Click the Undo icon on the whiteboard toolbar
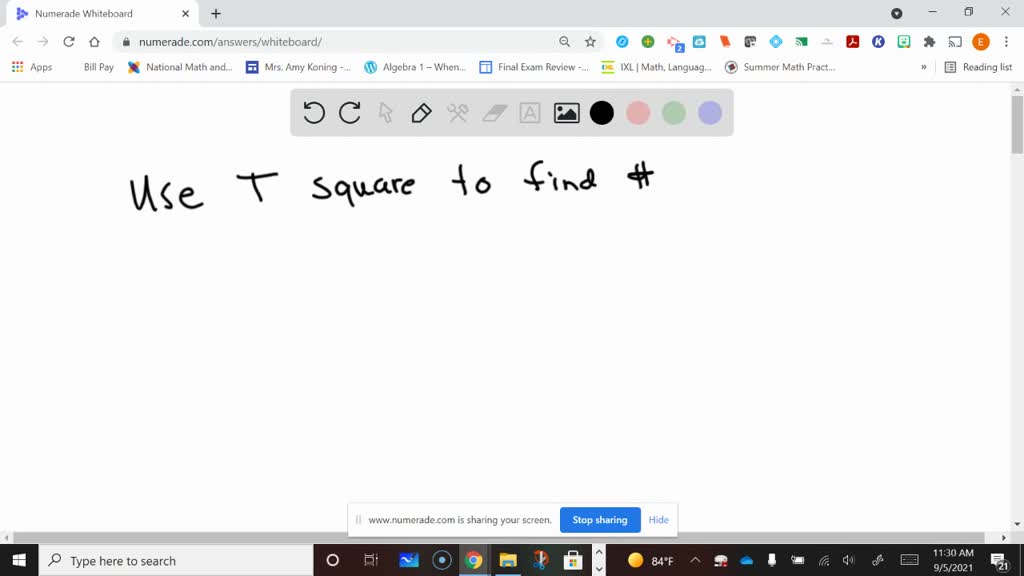Image resolution: width=1024 pixels, height=576 pixels. tap(313, 113)
